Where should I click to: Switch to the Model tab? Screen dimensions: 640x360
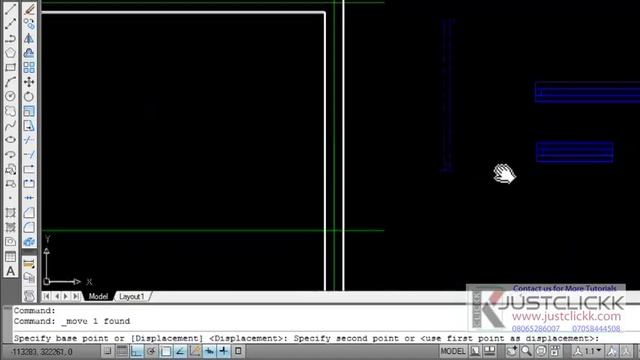[x=98, y=296]
